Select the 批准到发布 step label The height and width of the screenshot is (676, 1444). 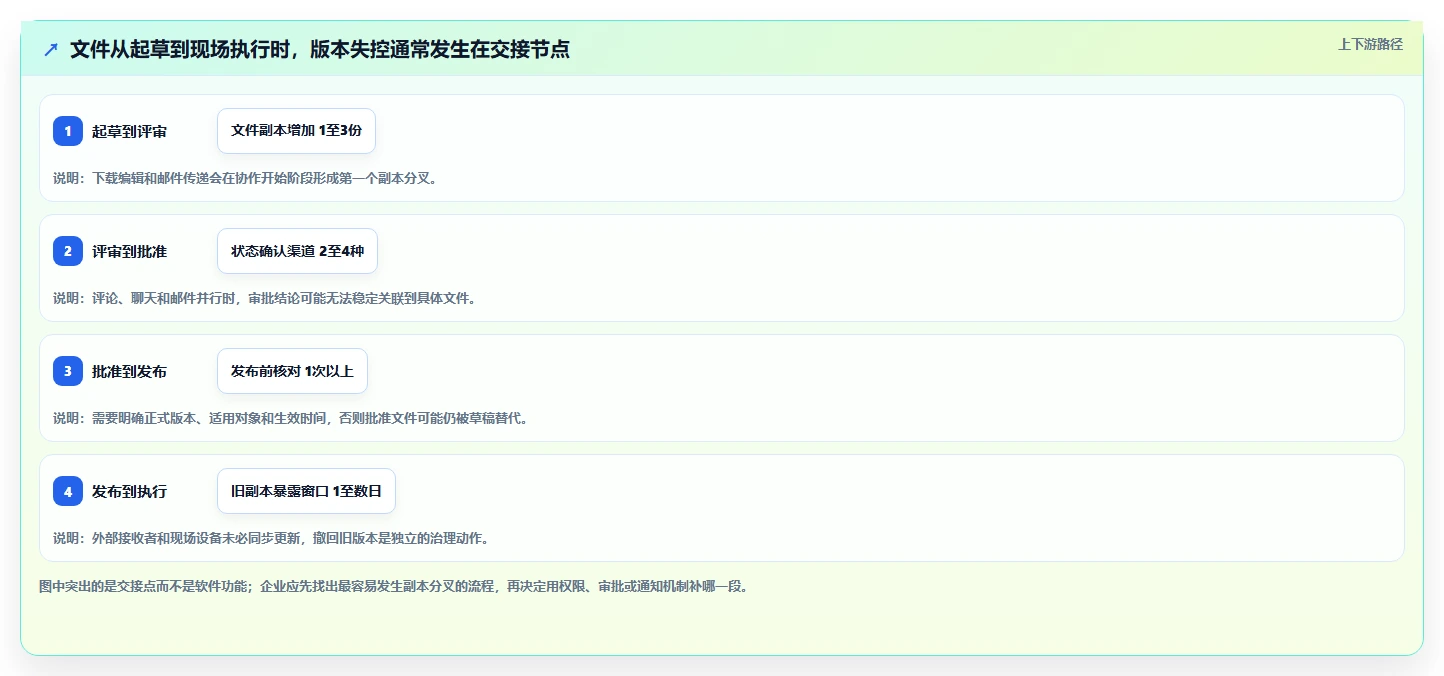pos(129,371)
